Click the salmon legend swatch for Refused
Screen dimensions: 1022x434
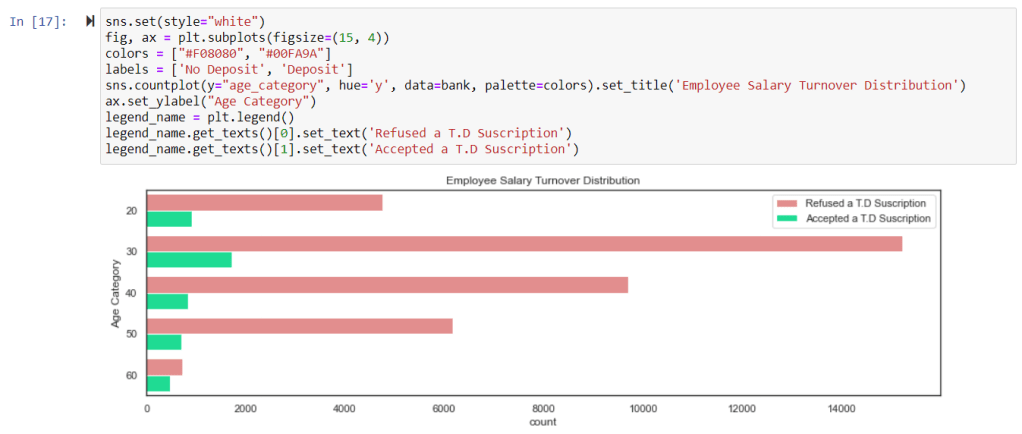tap(782, 203)
